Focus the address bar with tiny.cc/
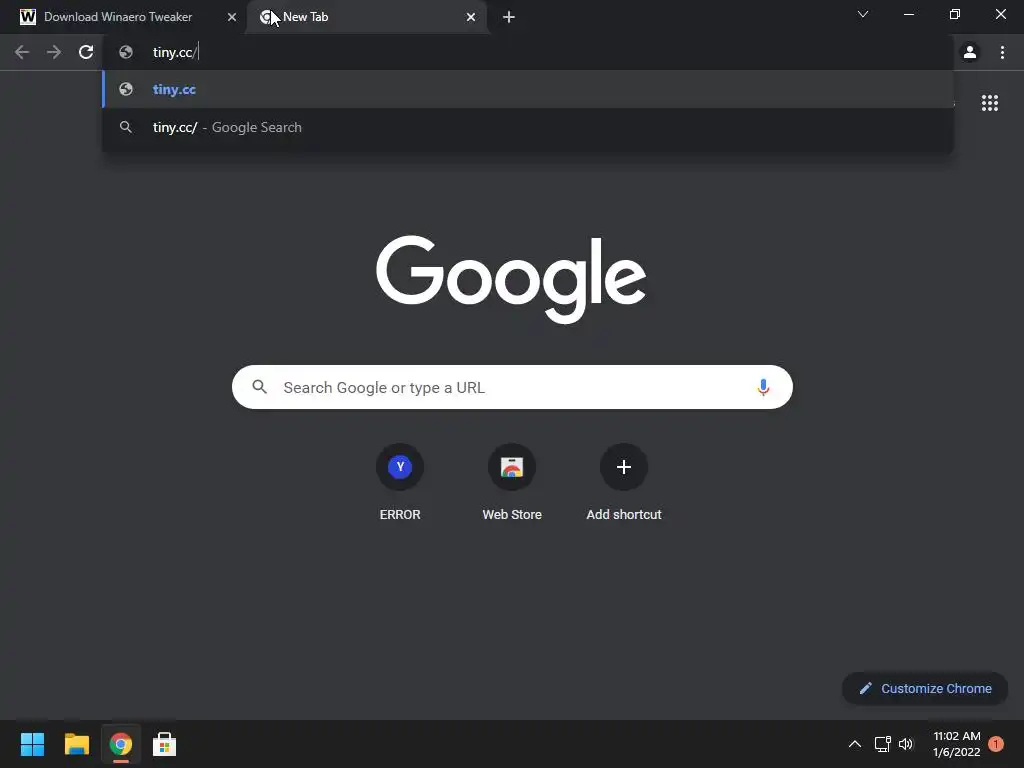 tap(528, 52)
